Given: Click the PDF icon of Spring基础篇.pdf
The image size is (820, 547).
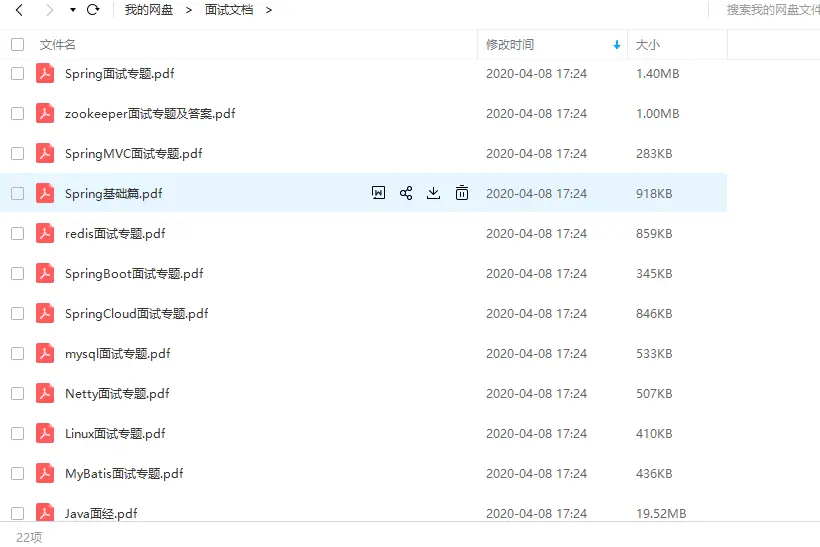Looking at the screenshot, I should 45,193.
